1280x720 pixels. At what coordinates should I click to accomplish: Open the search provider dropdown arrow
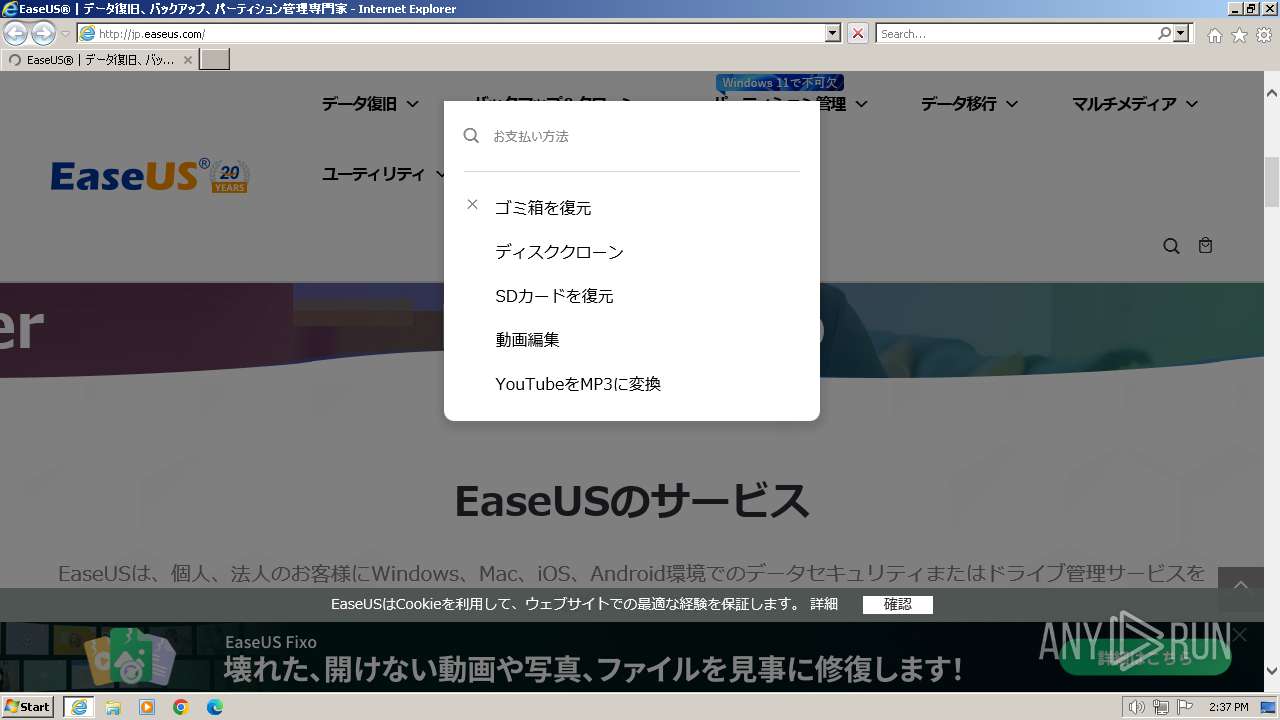pyautogui.click(x=1181, y=34)
